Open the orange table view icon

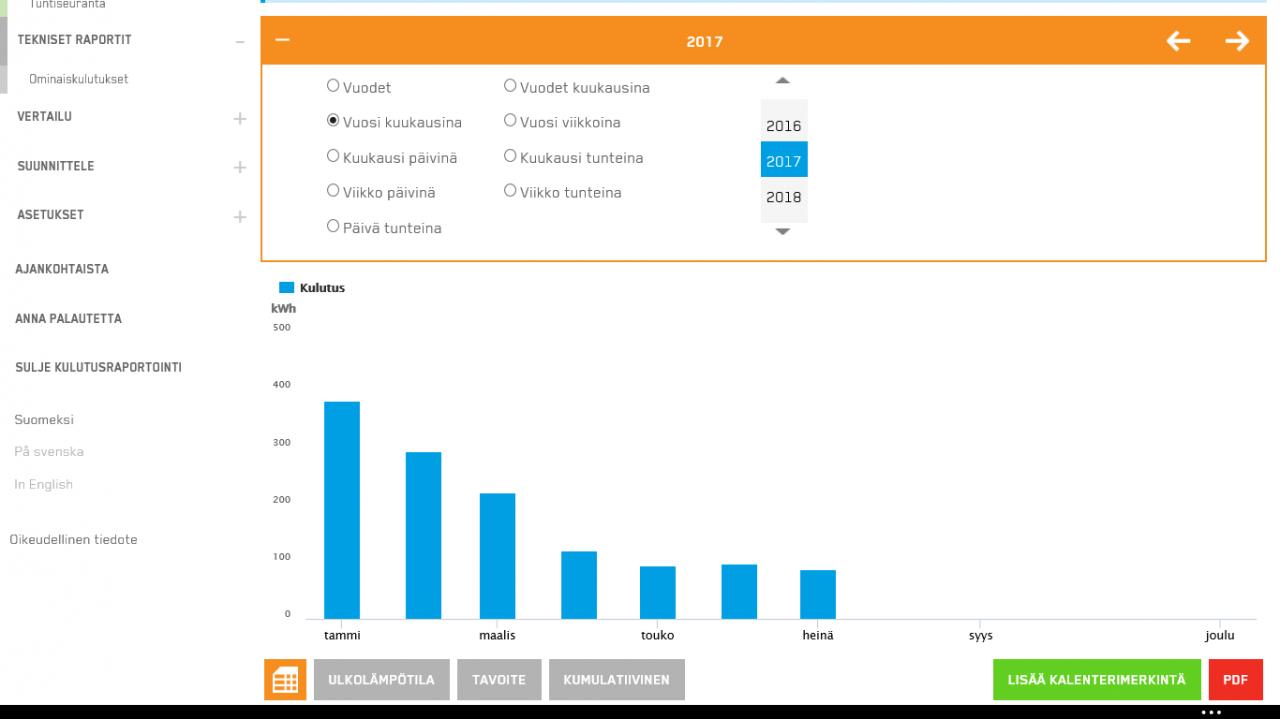click(285, 680)
